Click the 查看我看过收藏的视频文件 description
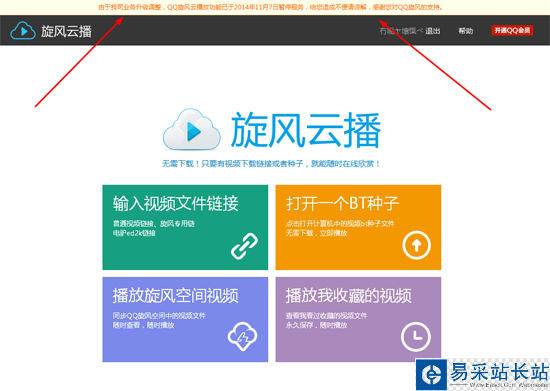 coord(326,316)
